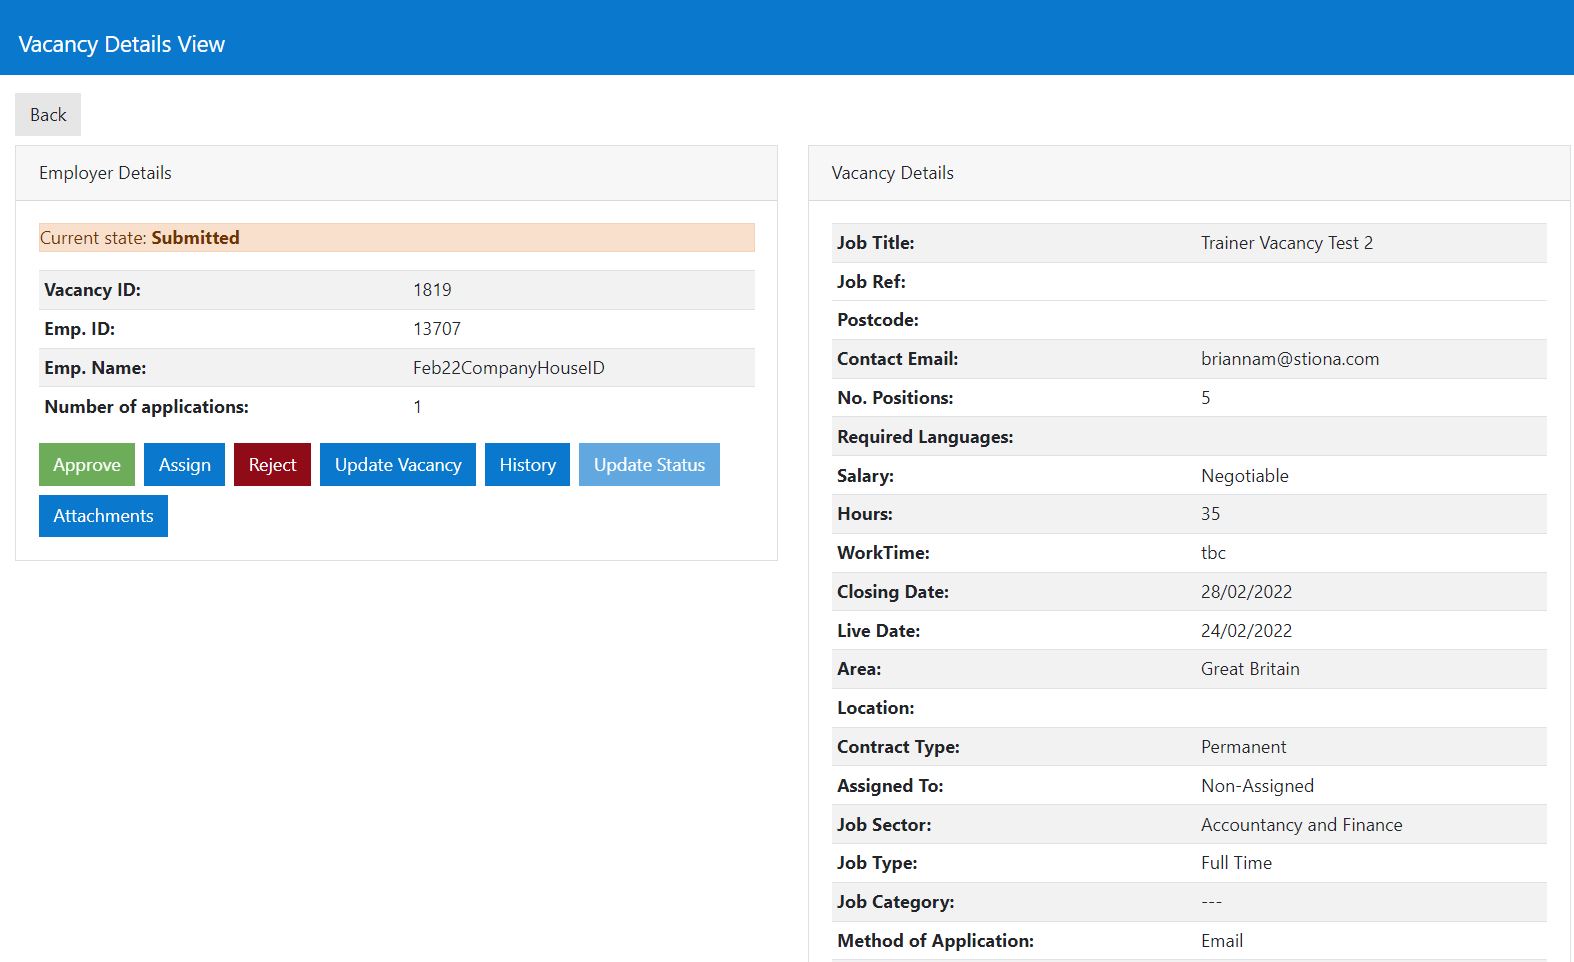
Task: Click the Location: label
Action: (x=876, y=708)
